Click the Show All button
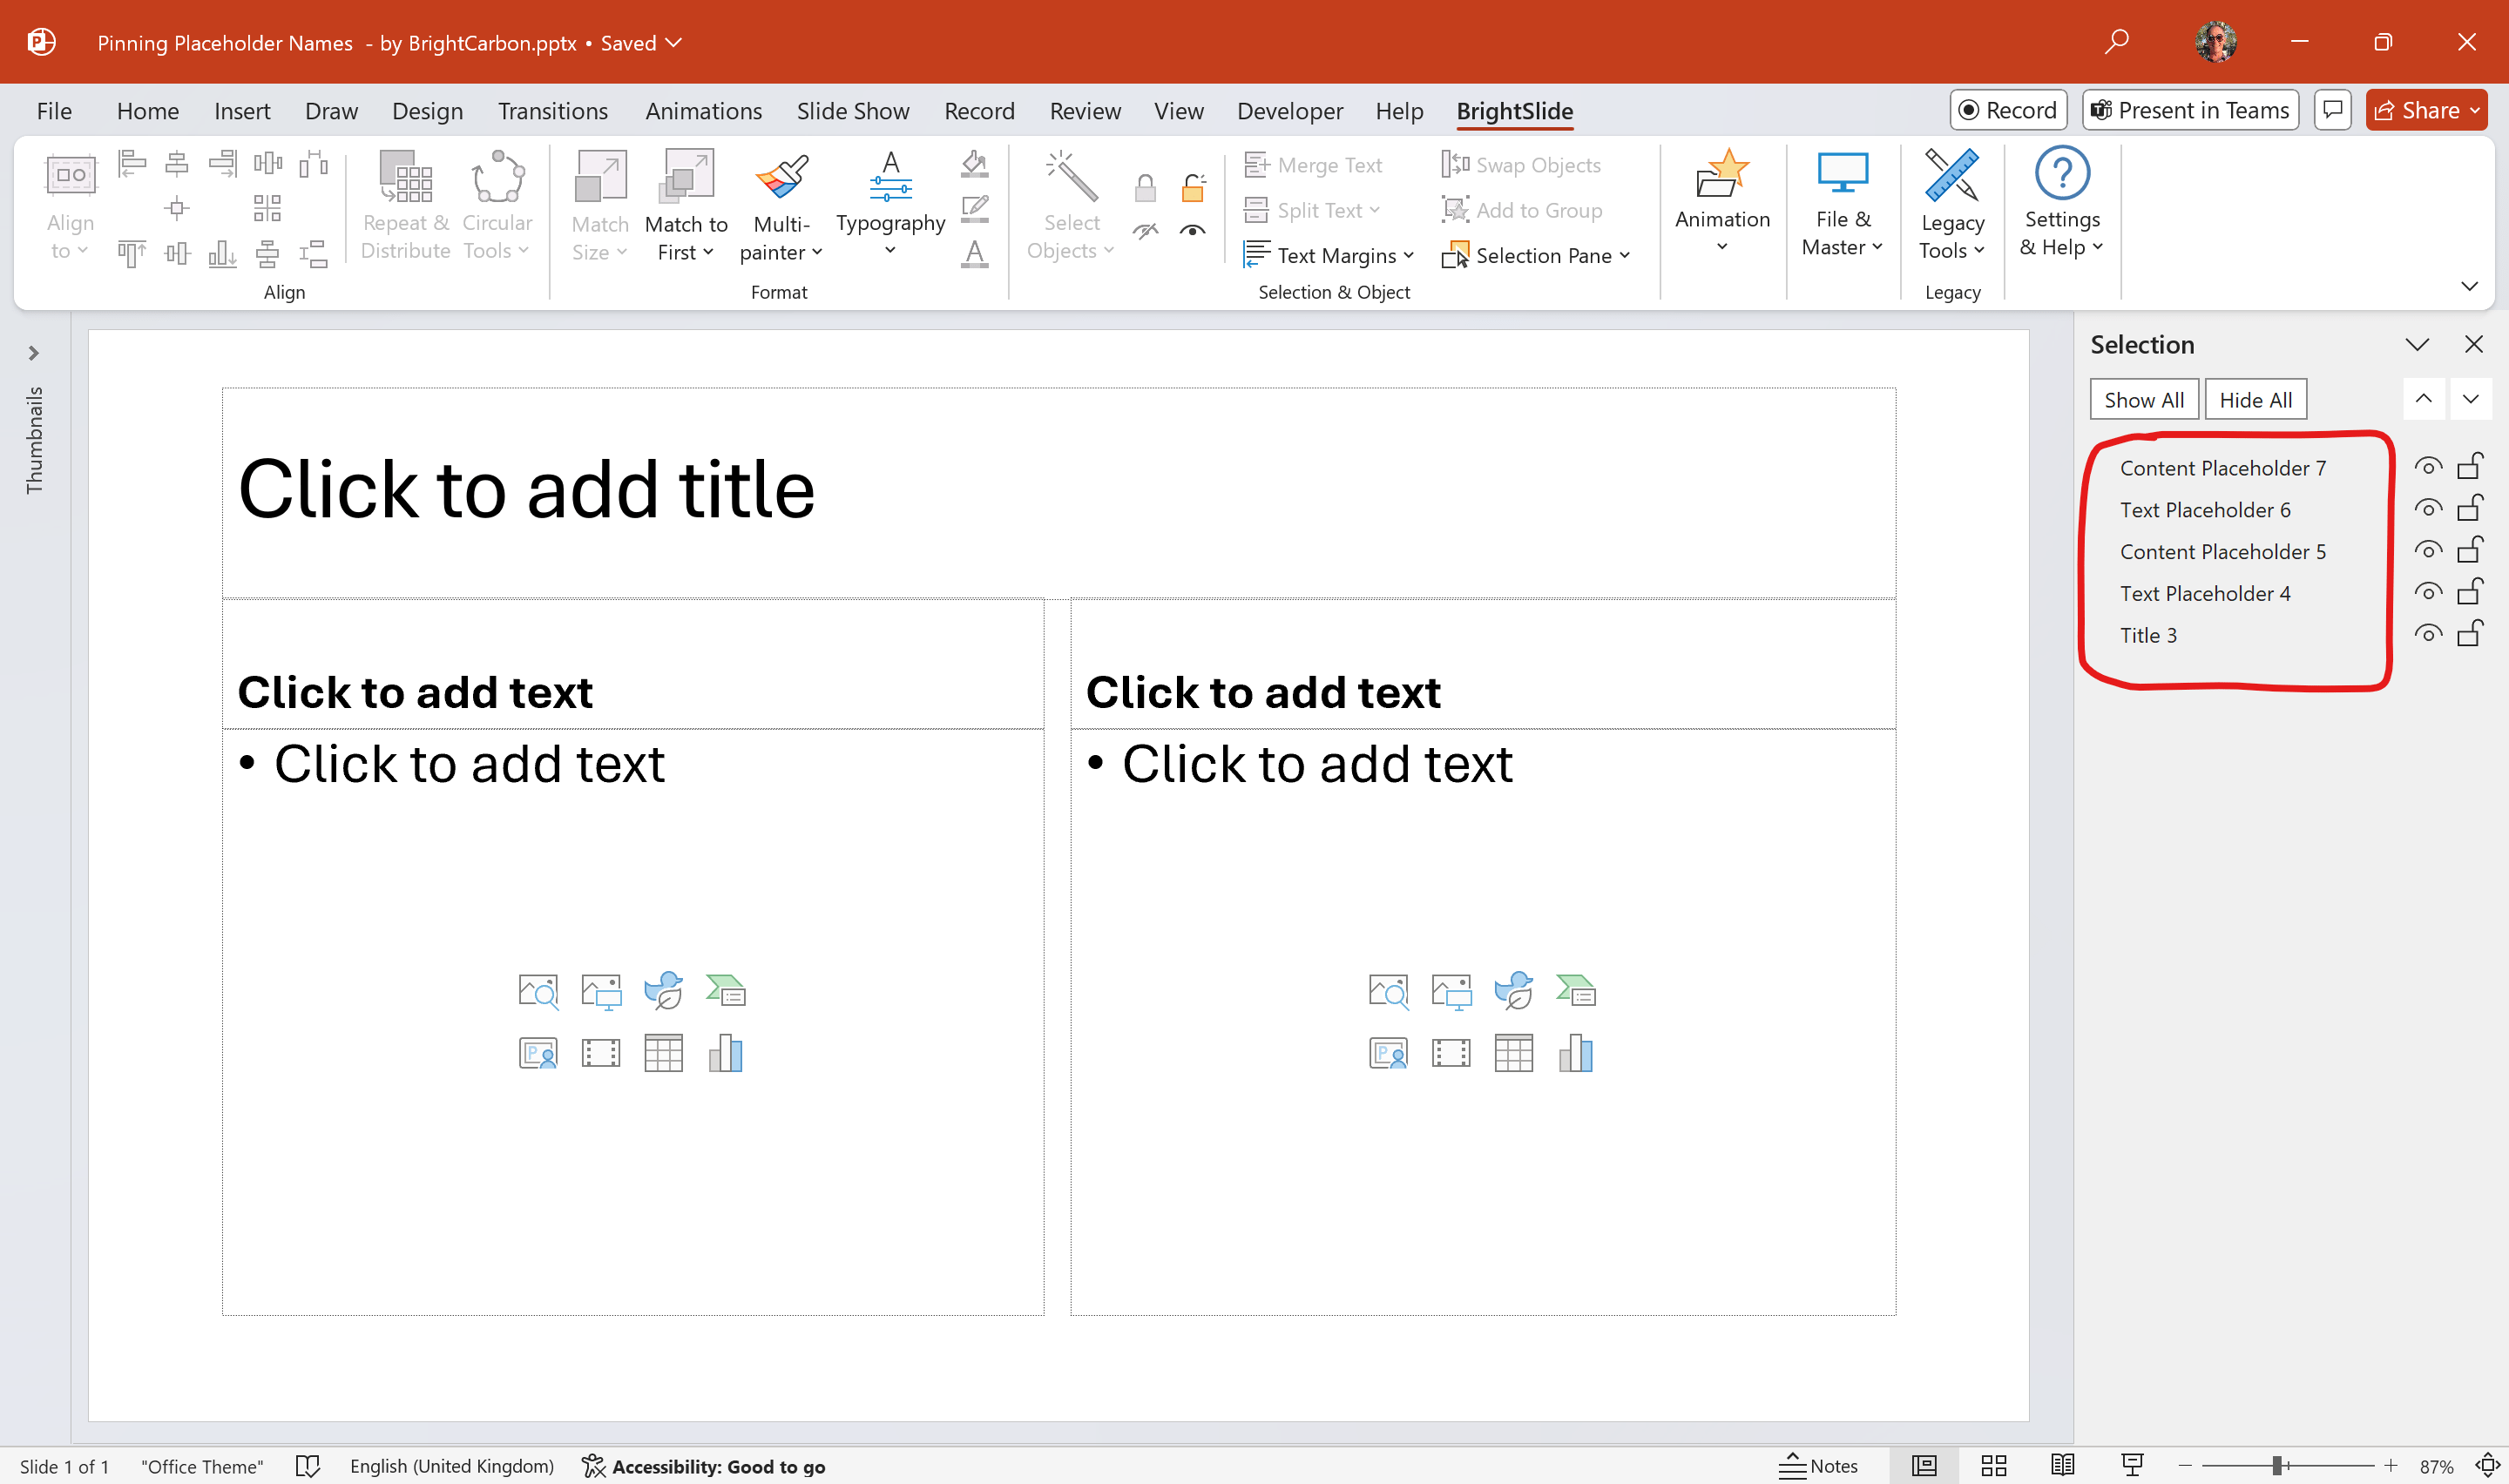The width and height of the screenshot is (2509, 1484). click(x=2145, y=399)
